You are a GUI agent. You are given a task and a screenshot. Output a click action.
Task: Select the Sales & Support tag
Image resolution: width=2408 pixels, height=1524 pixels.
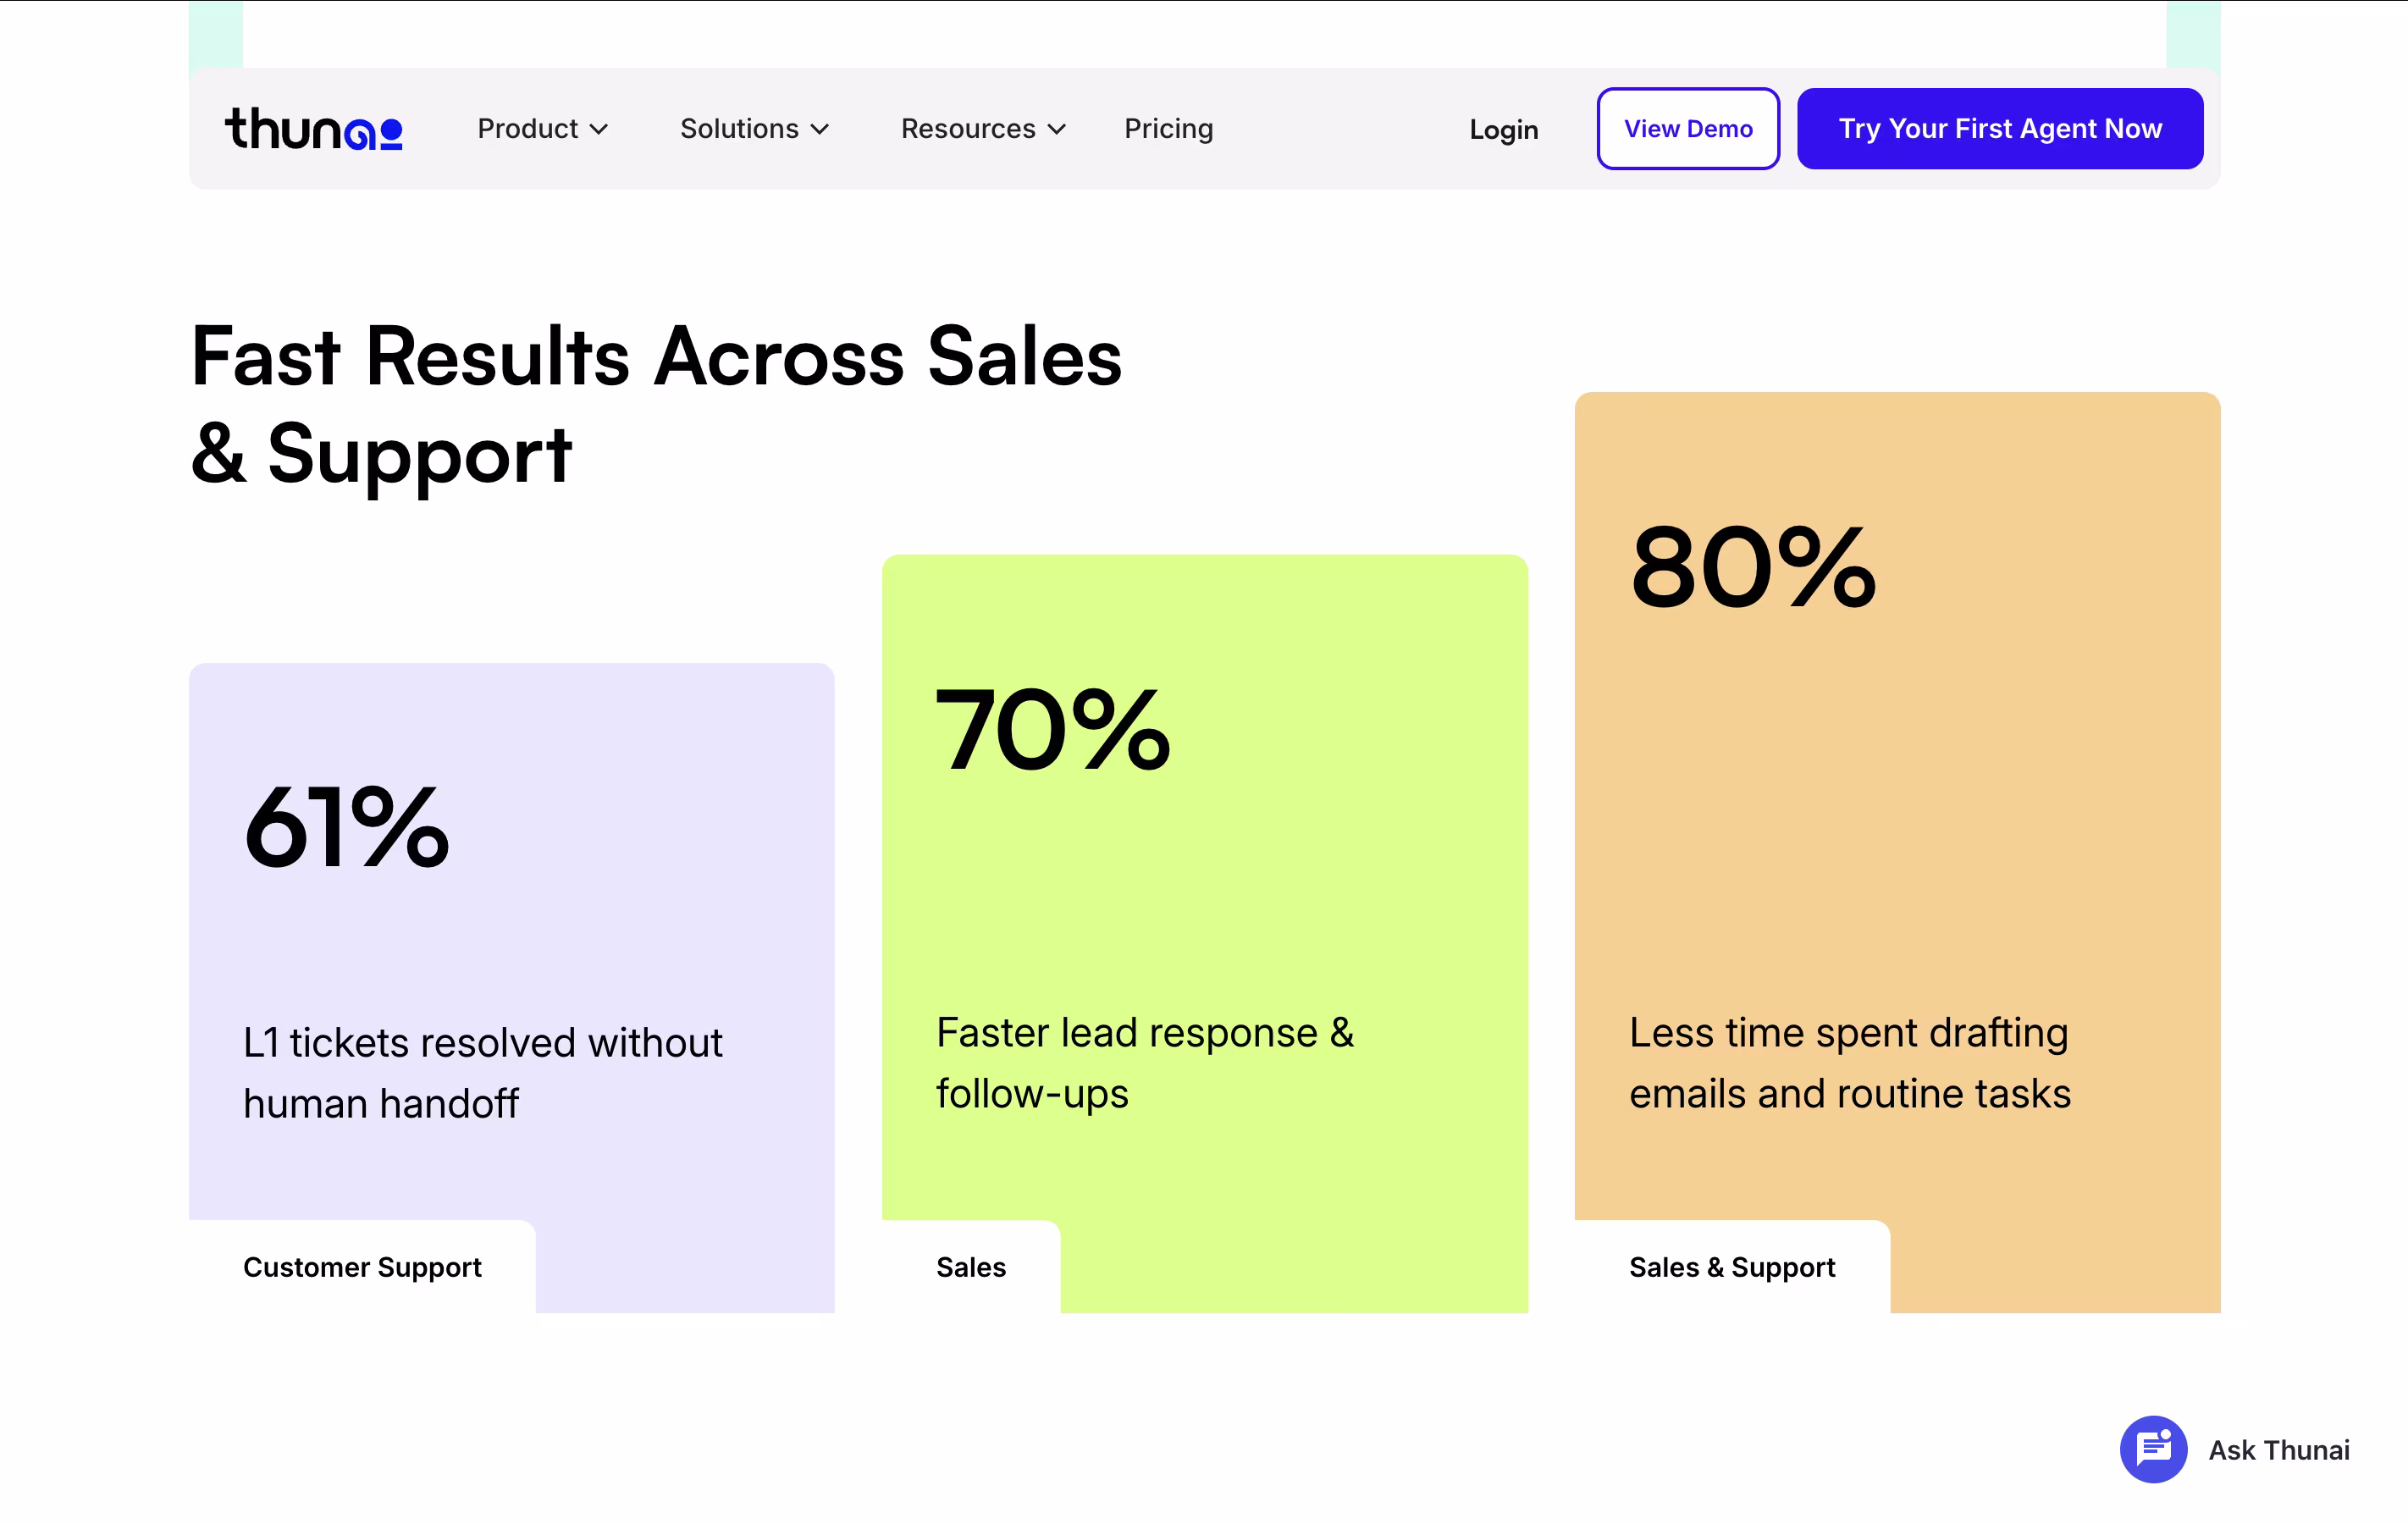pyautogui.click(x=1732, y=1267)
